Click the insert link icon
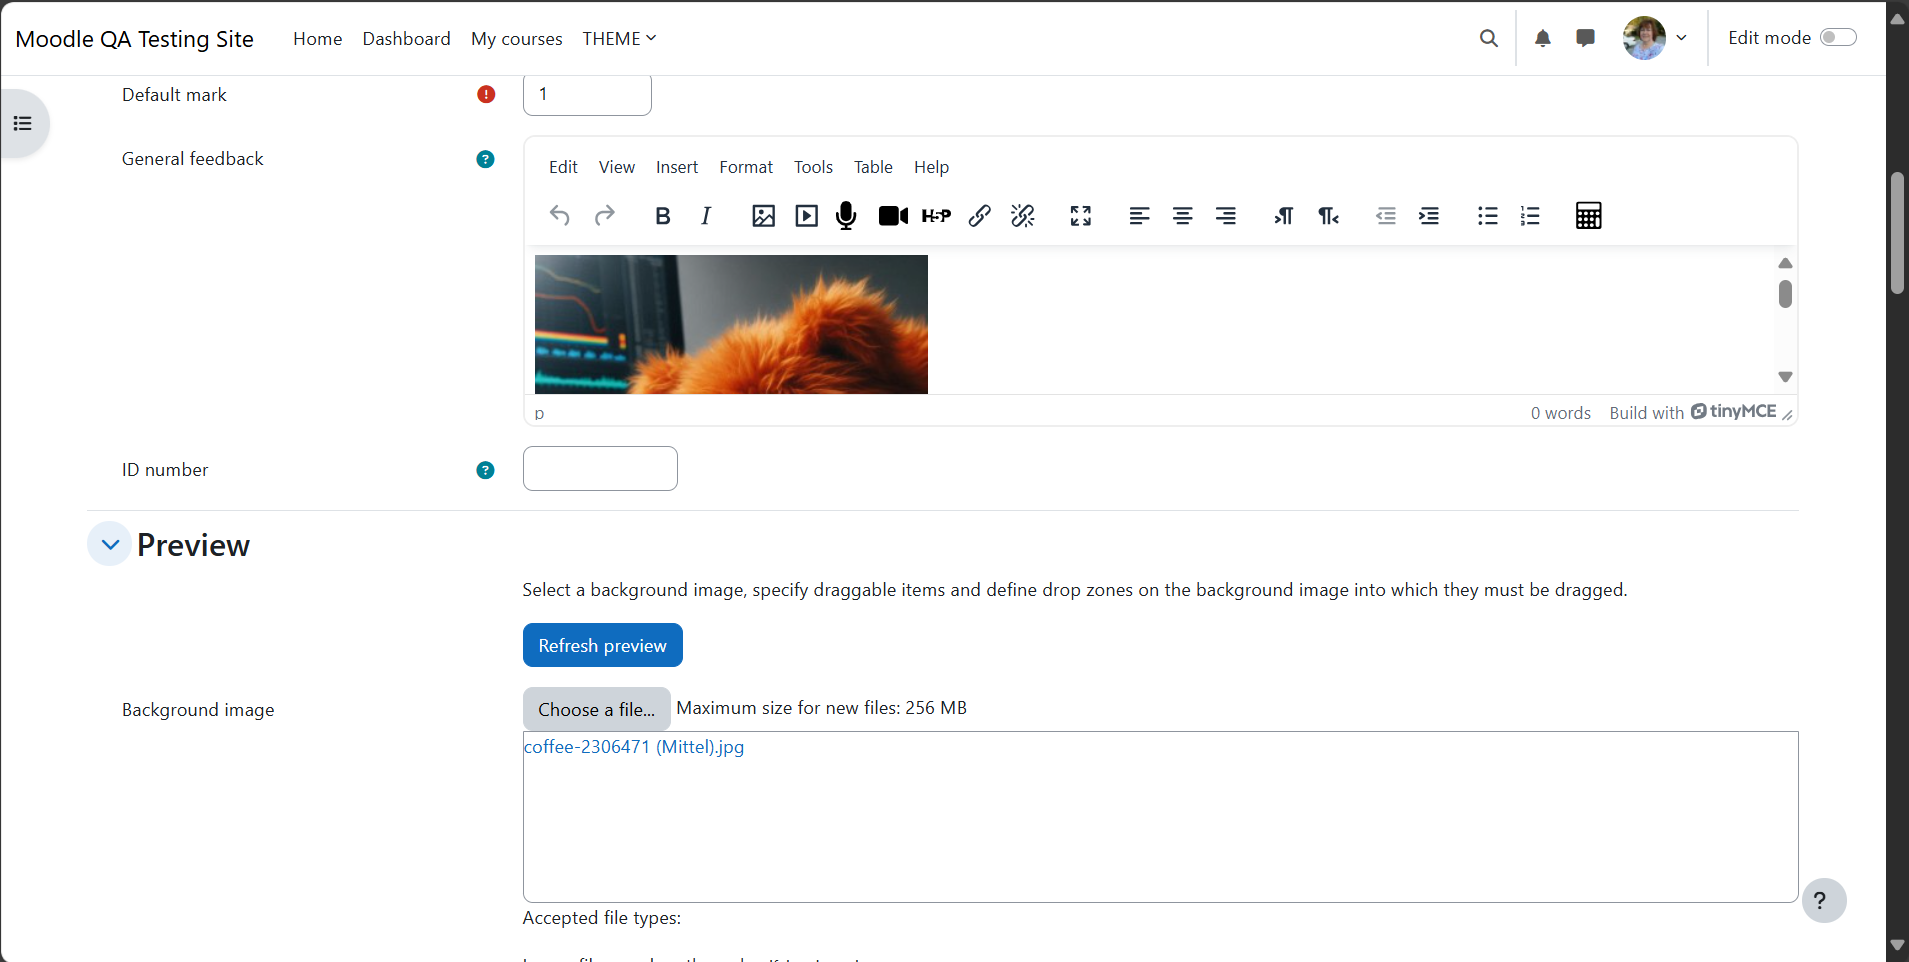1909x962 pixels. tap(980, 215)
